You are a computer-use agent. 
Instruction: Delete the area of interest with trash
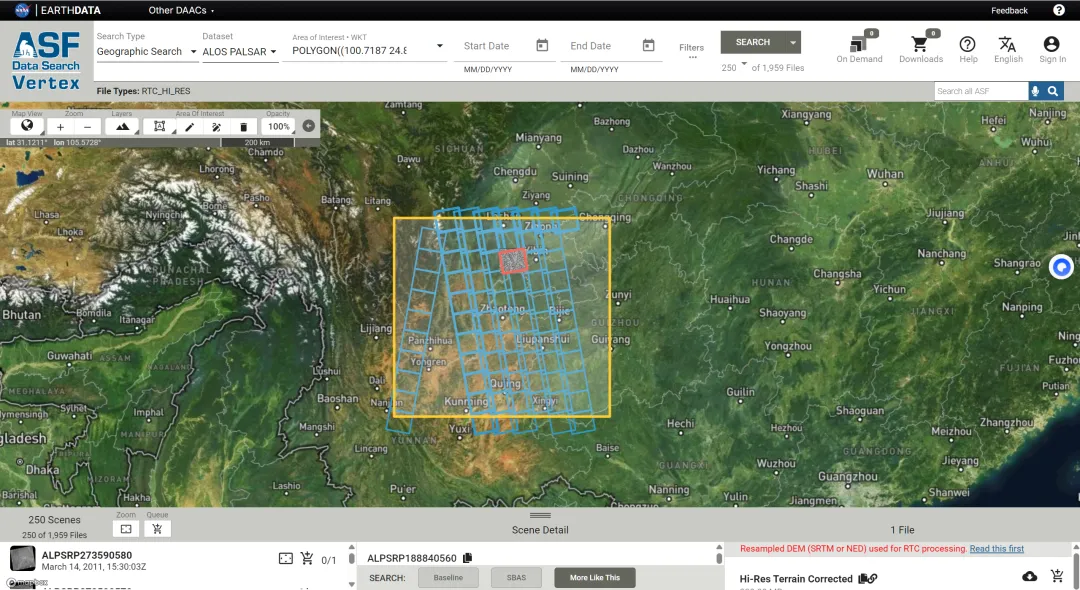click(x=243, y=127)
